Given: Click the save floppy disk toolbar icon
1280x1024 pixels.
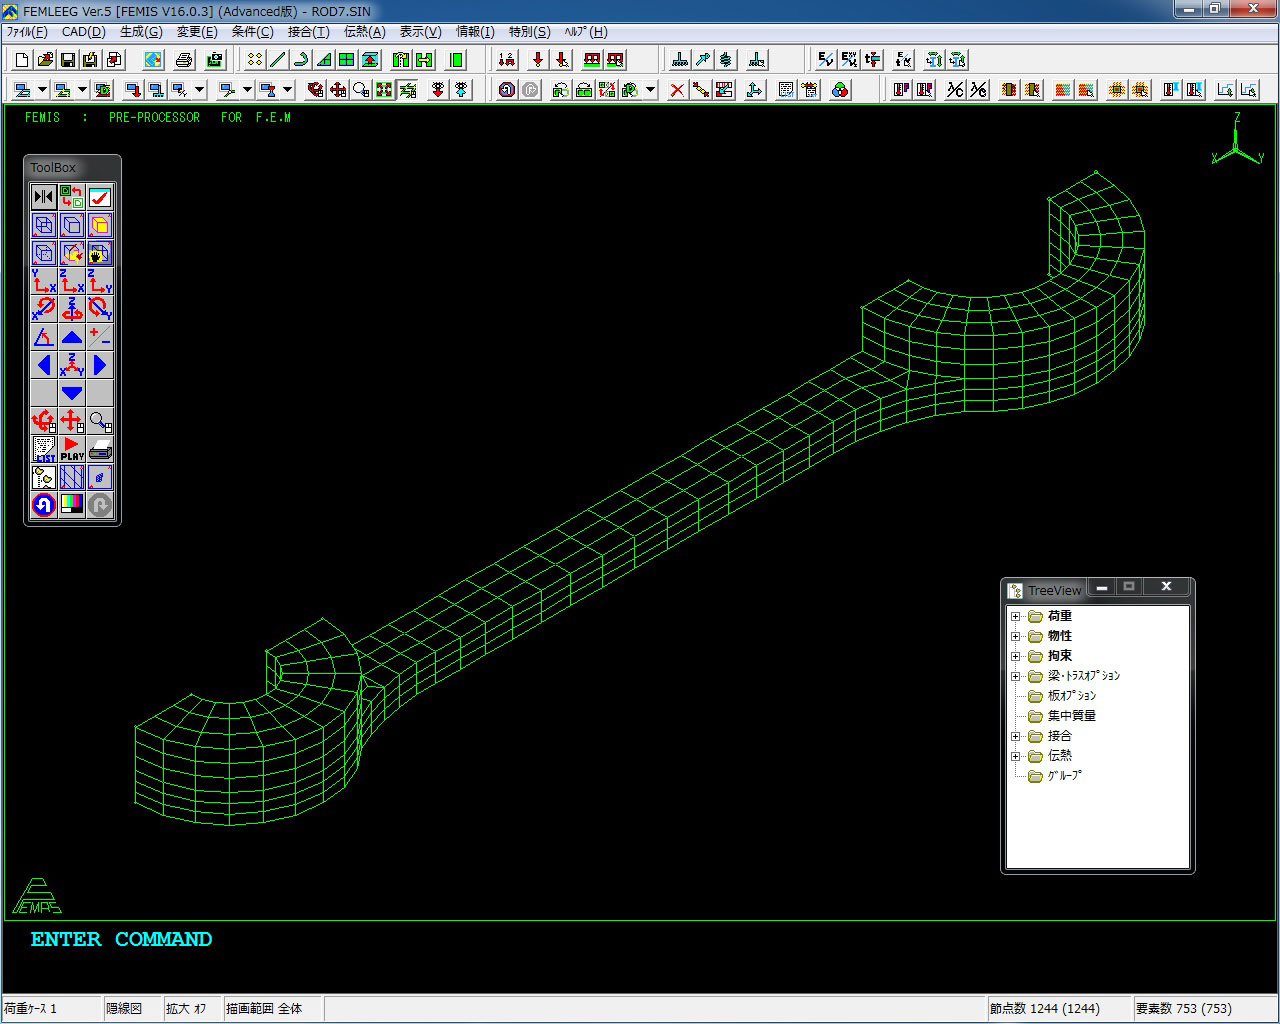Looking at the screenshot, I should click(69, 60).
